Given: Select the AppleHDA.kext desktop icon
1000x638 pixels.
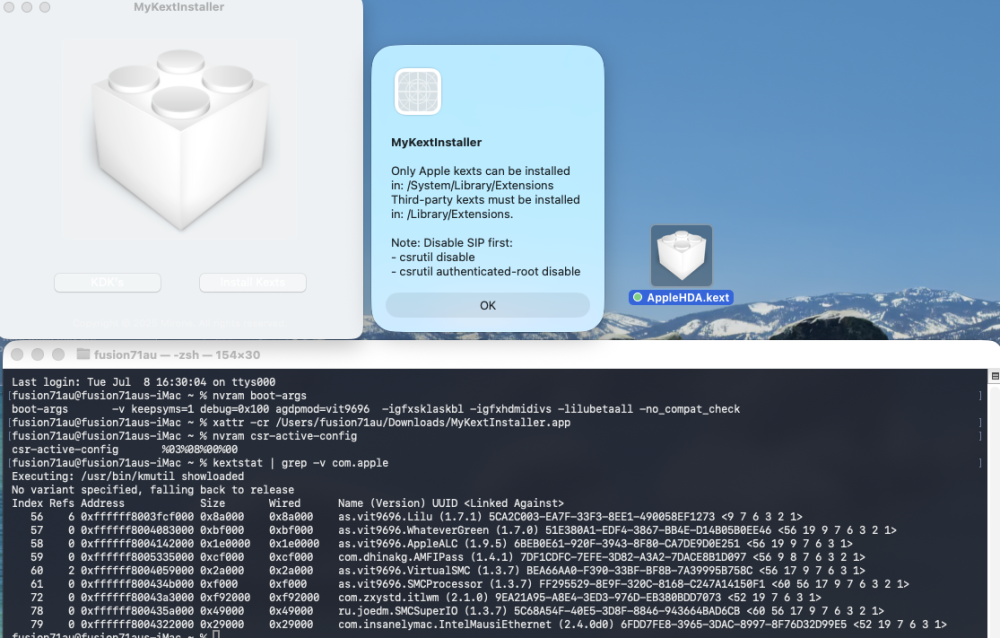Looking at the screenshot, I should pyautogui.click(x=681, y=255).
